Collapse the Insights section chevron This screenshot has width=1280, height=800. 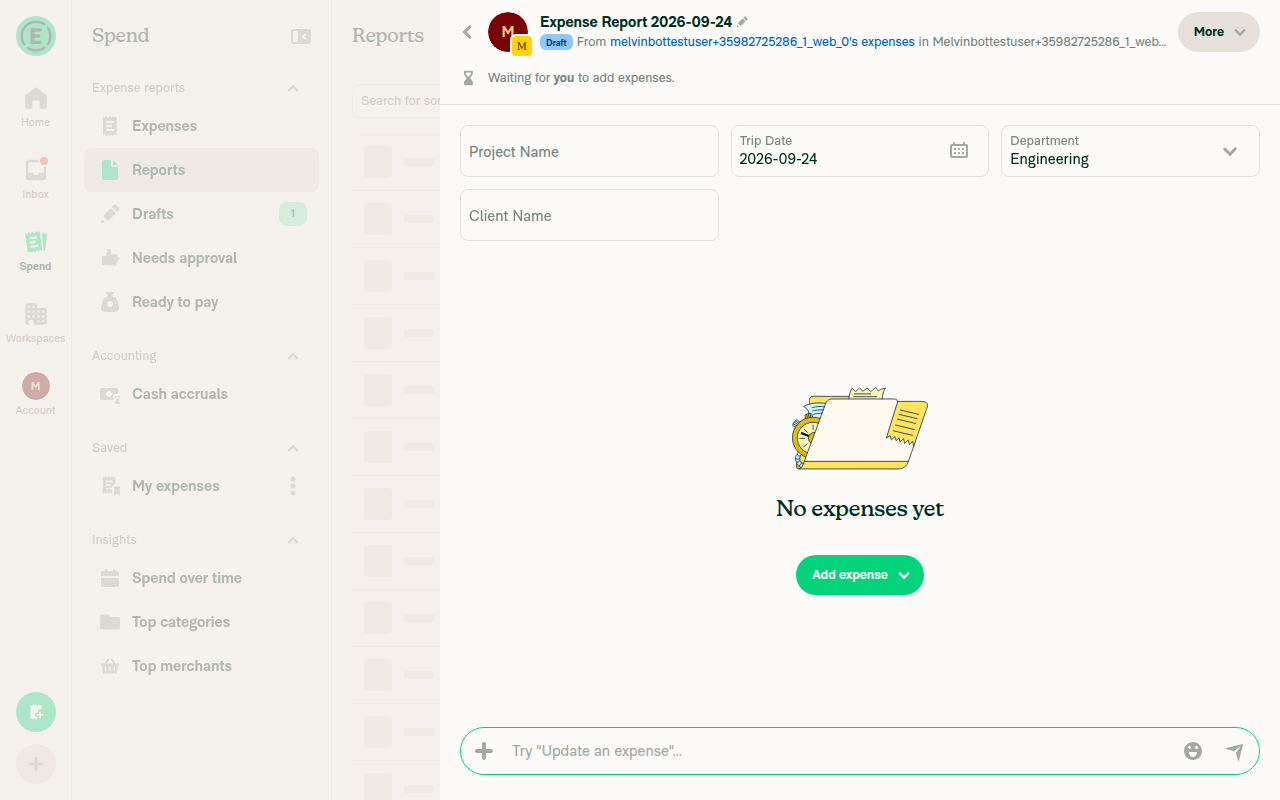tap(293, 540)
